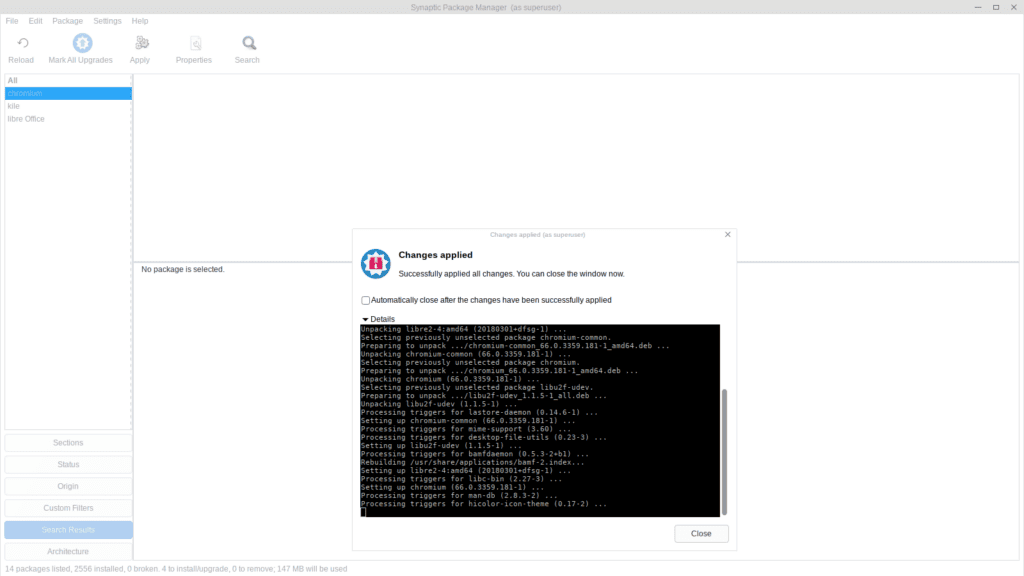Open the Search toolbar icon
Screen dimensions: 1024x576
click(x=249, y=44)
